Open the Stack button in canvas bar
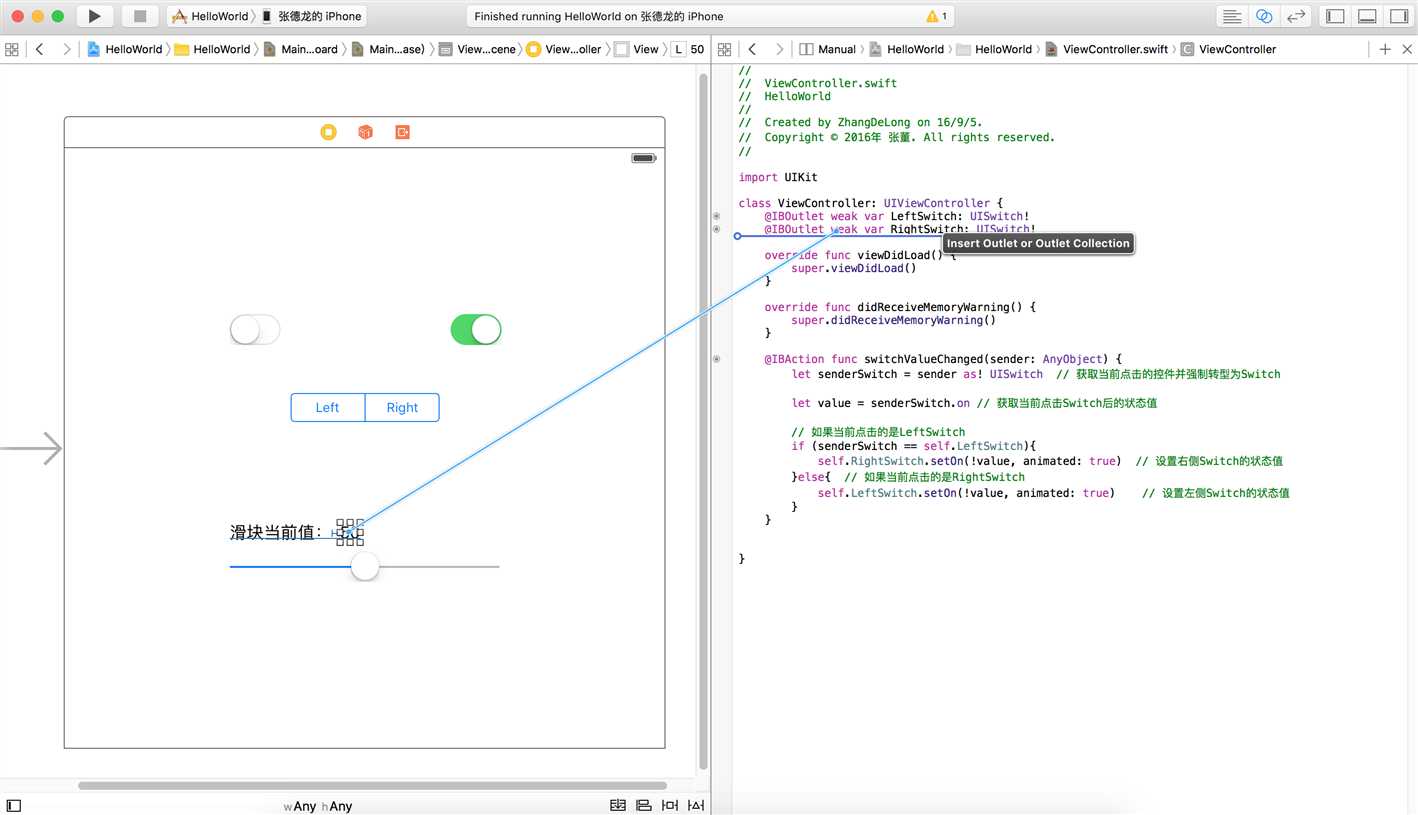 point(618,806)
